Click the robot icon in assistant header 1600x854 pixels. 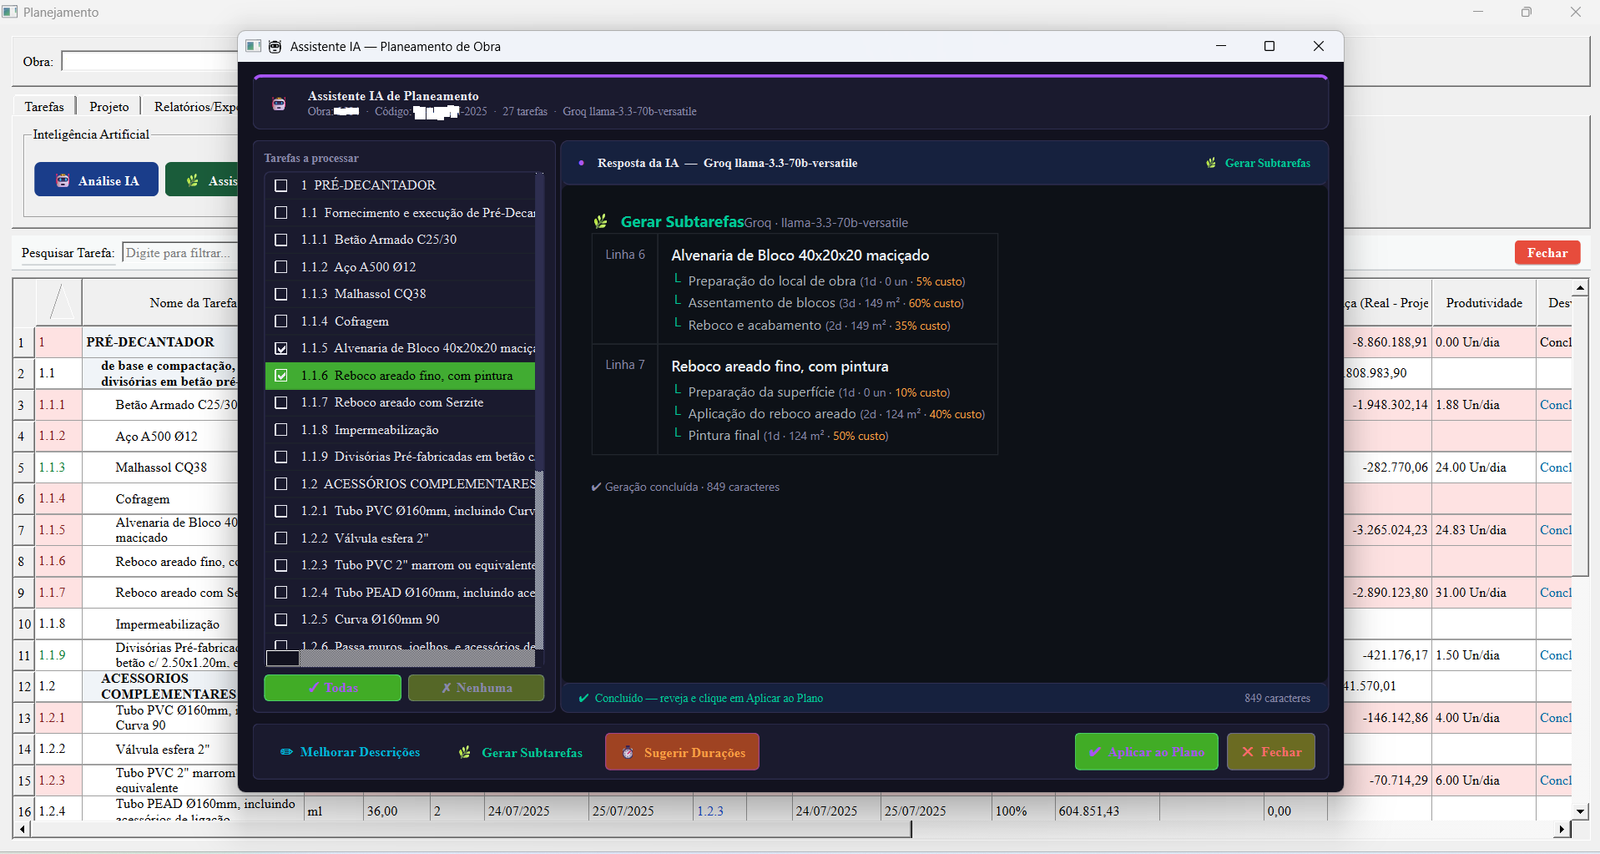pos(279,104)
